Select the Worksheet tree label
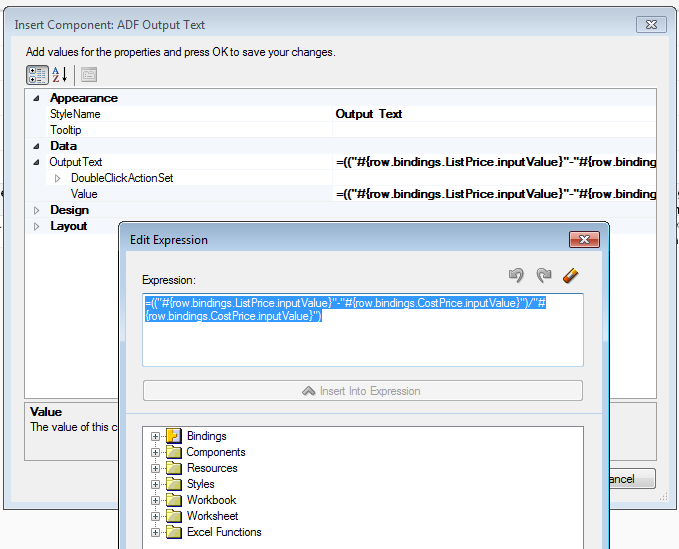 tap(212, 516)
